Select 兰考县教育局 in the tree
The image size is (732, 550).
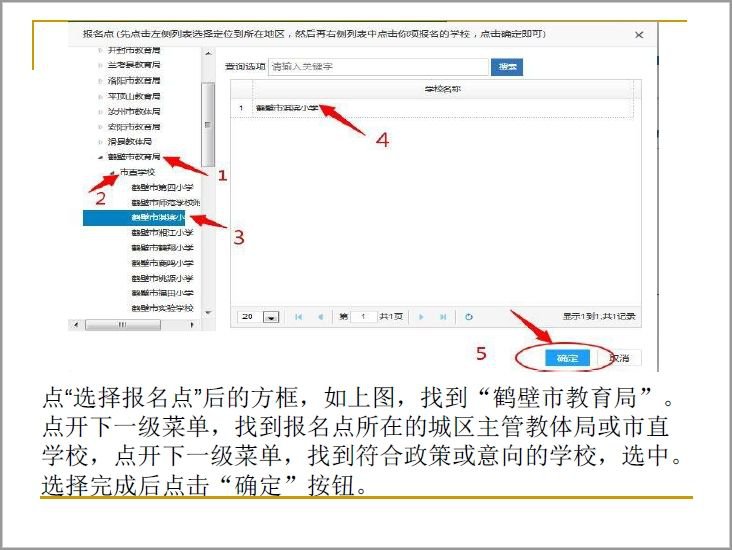tap(134, 65)
